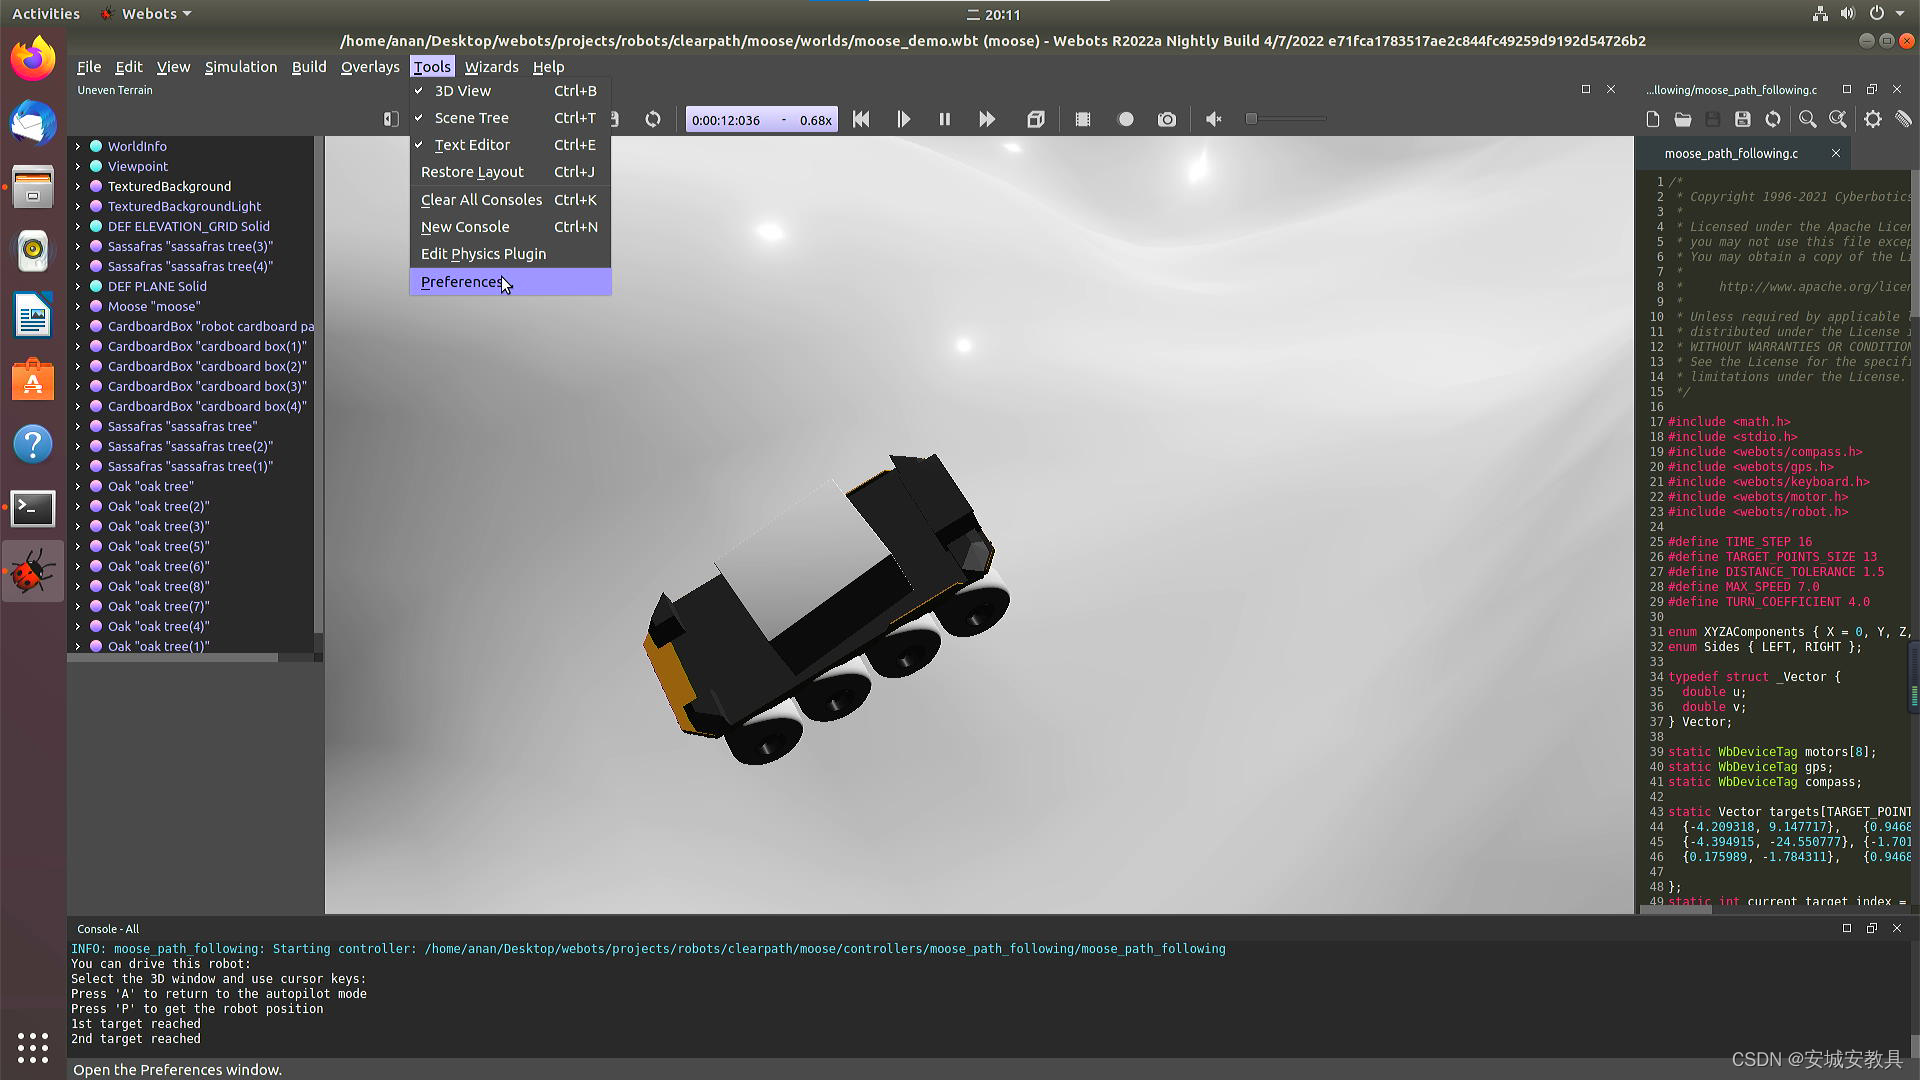
Task: Click the moose robot in 3D view
Action: tap(825, 610)
